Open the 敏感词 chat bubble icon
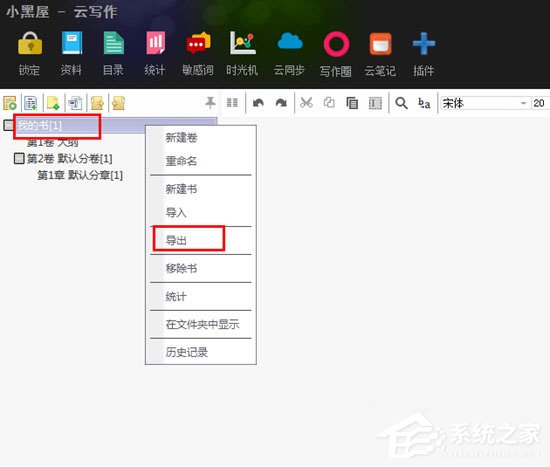This screenshot has width=550, height=467. coord(198,43)
